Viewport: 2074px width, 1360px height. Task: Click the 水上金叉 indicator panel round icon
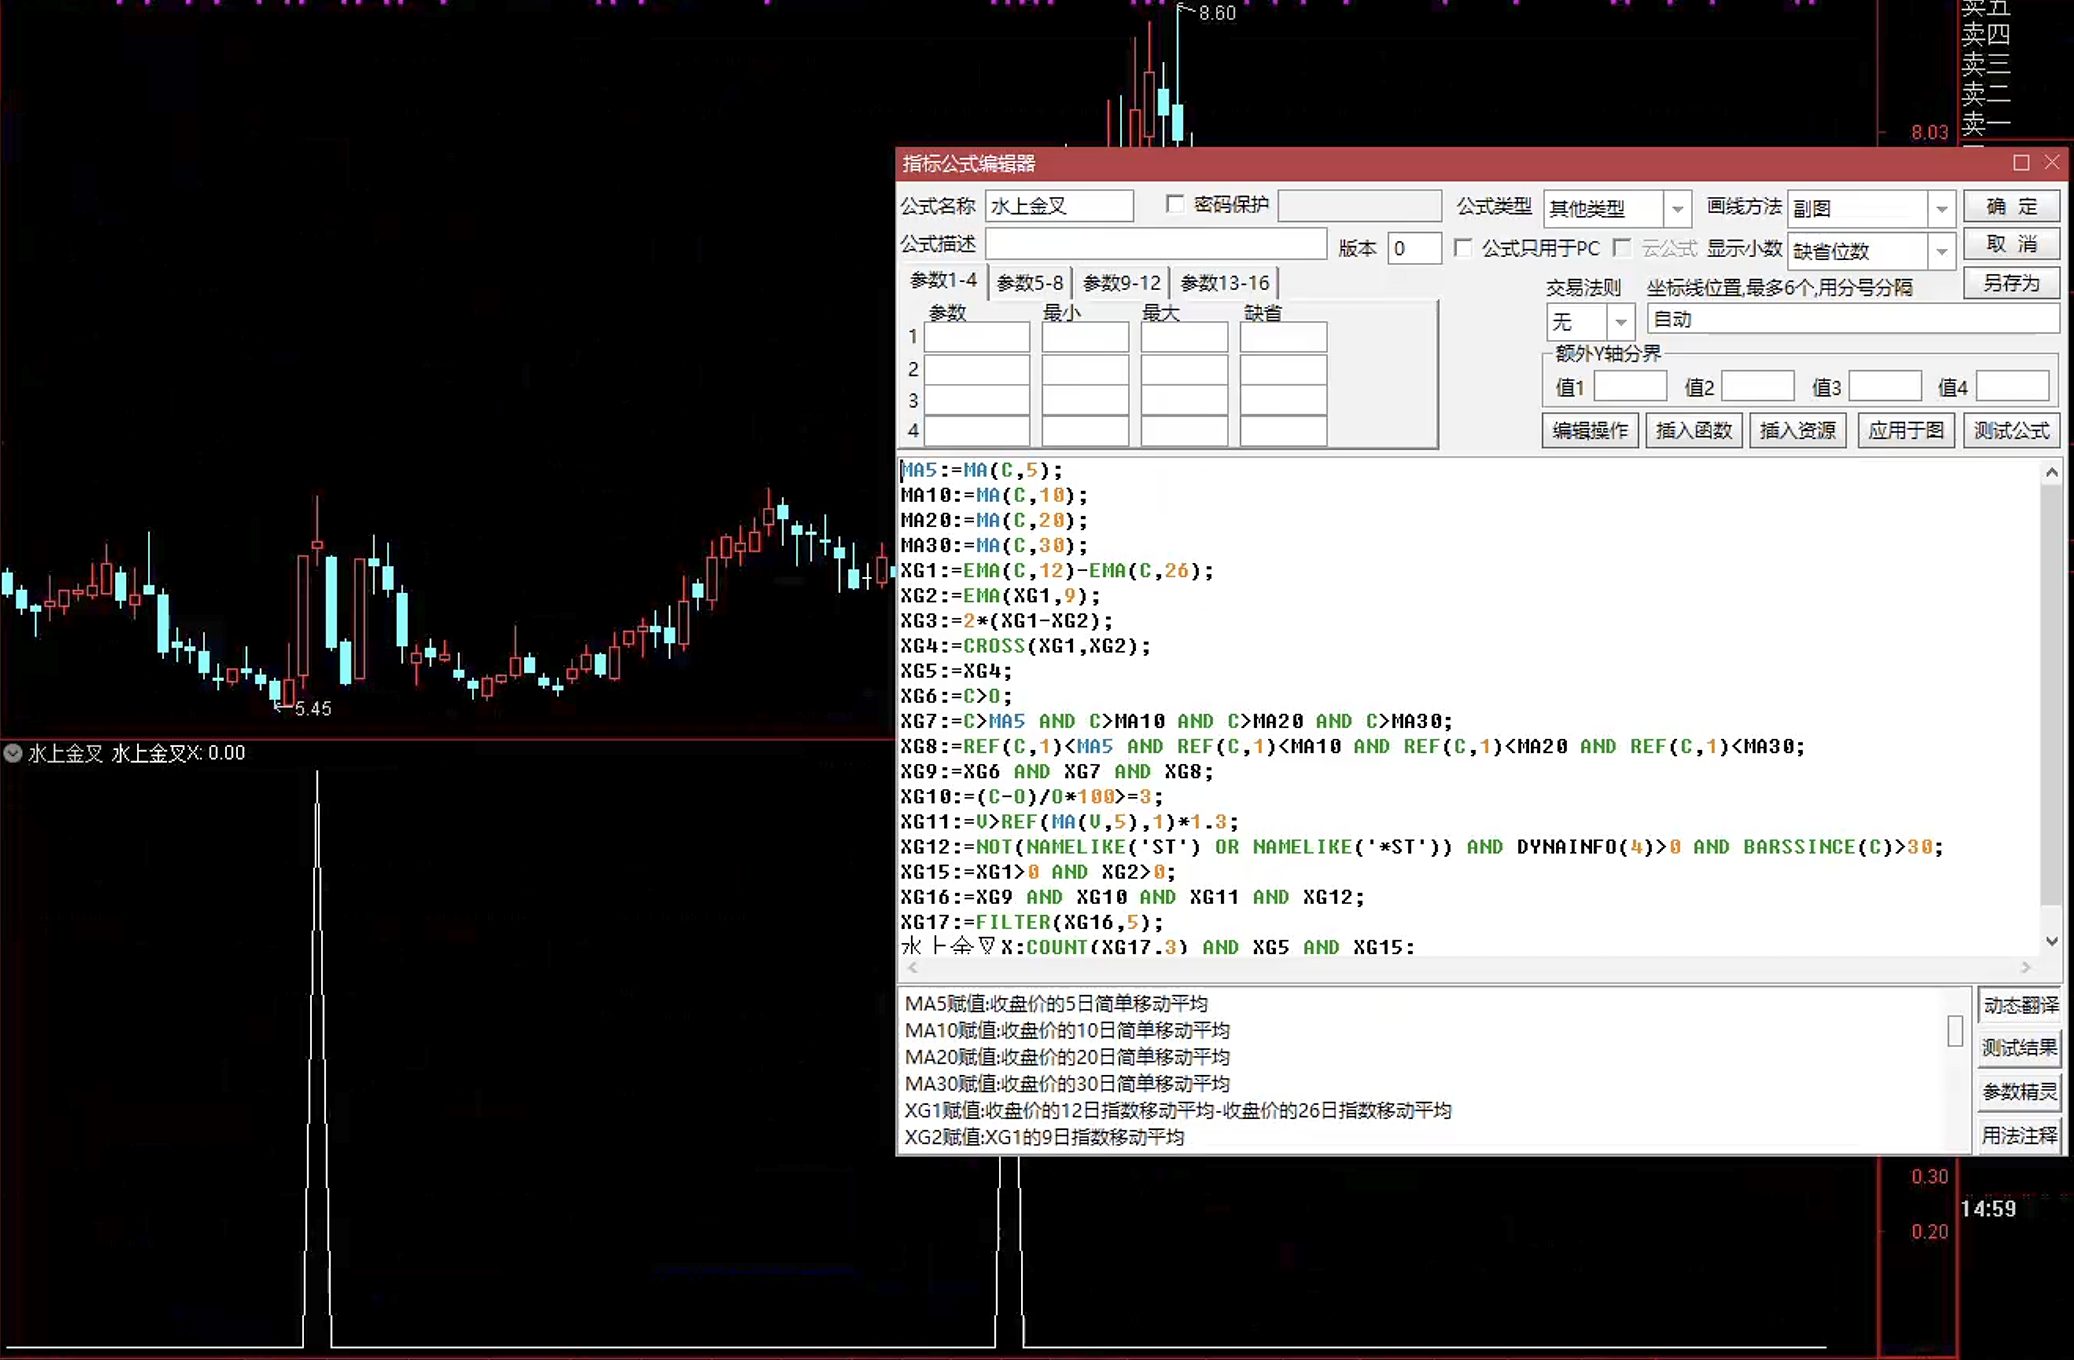(x=13, y=753)
